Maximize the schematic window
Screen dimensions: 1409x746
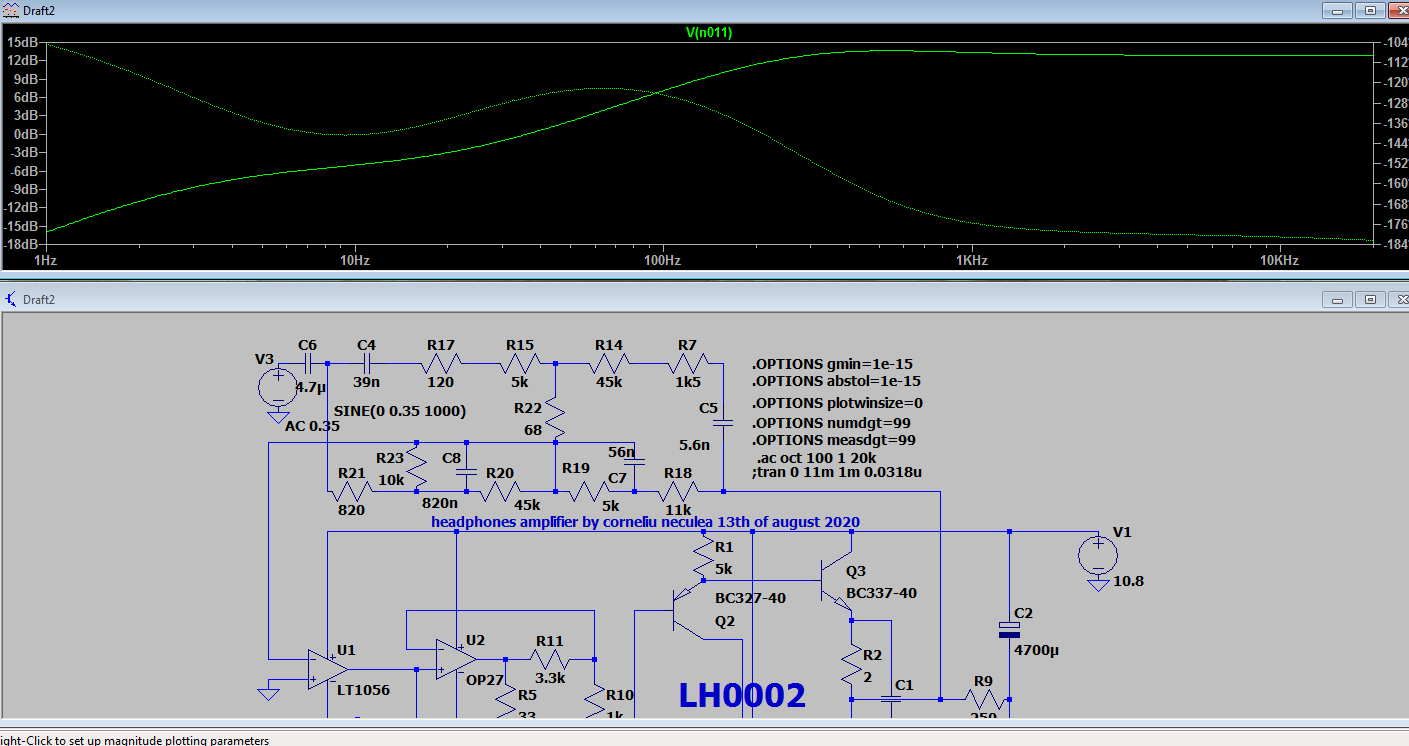pos(1371,299)
